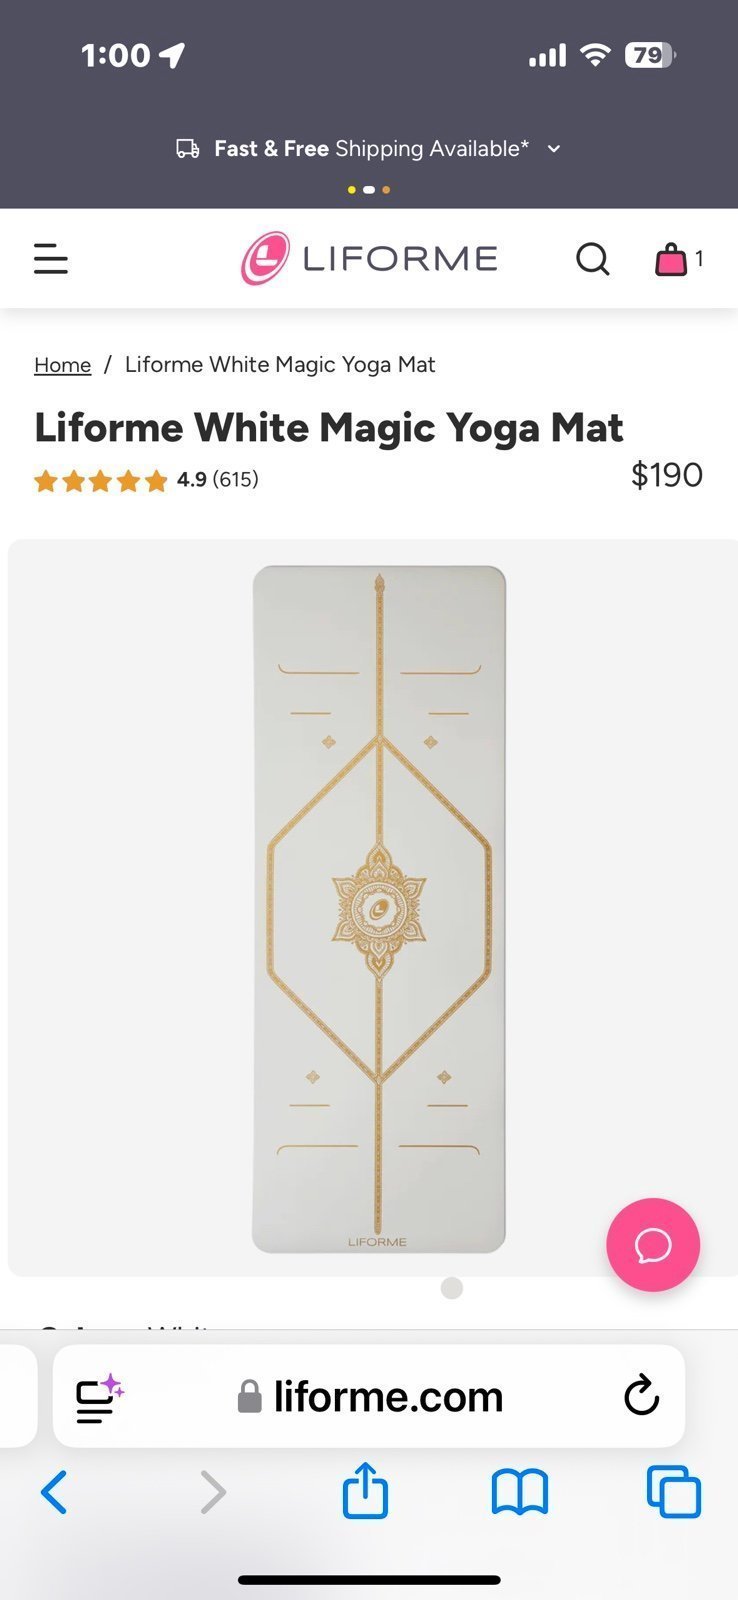This screenshot has width=738, height=1600.
Task: Click the Liforme logo
Action: pos(369,259)
